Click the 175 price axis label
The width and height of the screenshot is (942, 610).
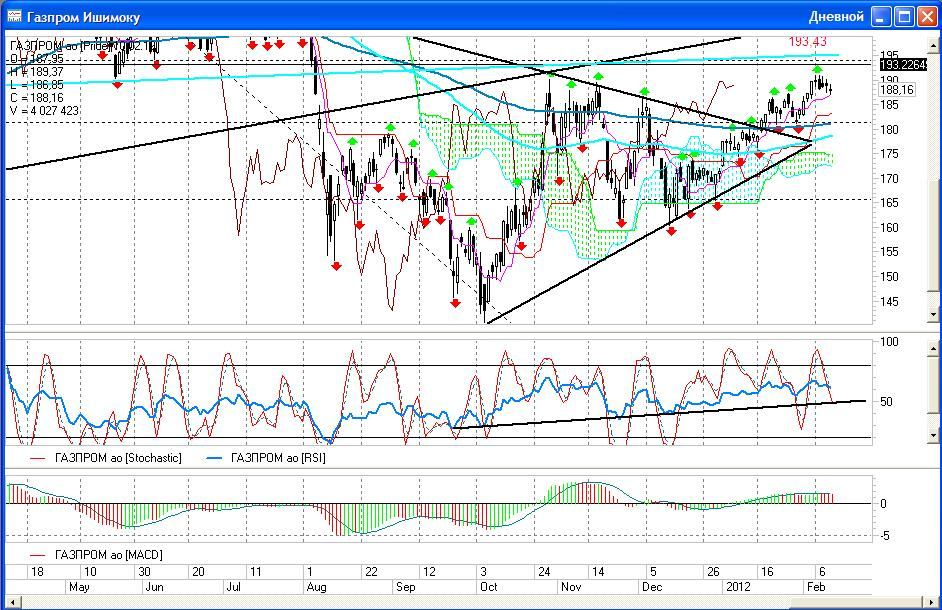coord(889,154)
